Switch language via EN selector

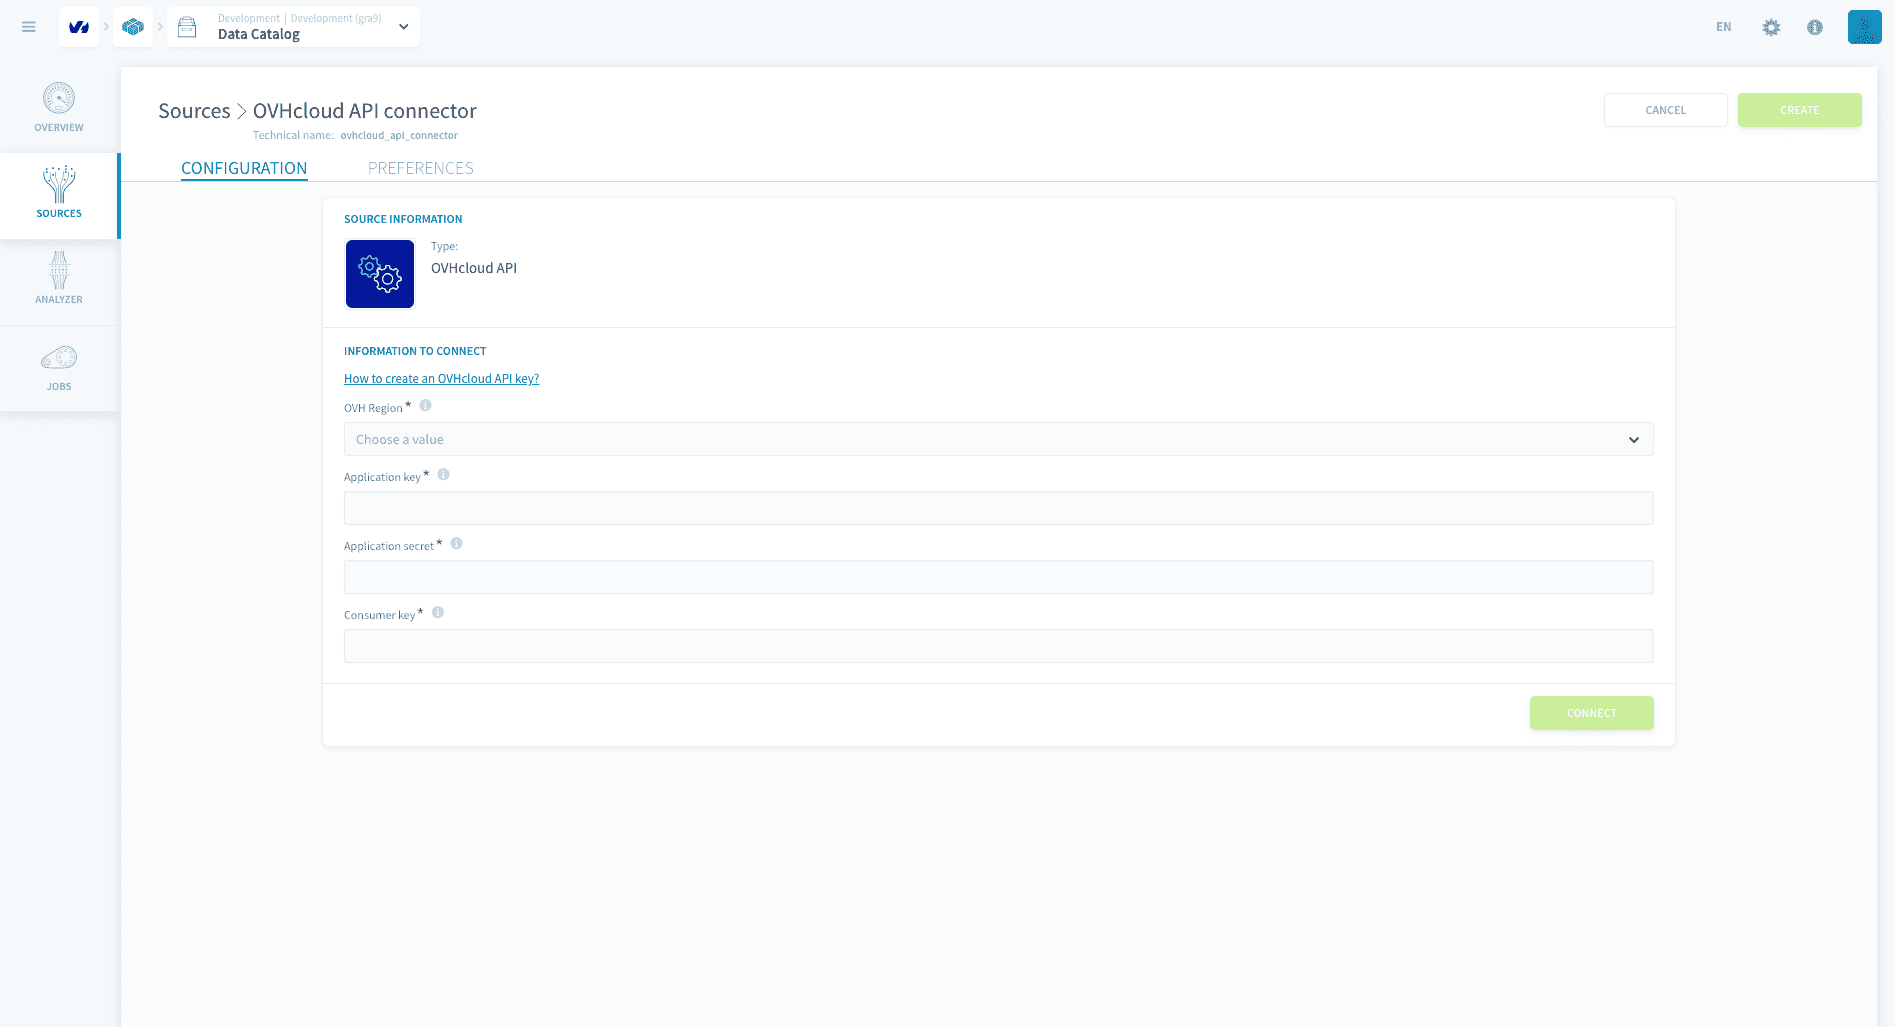[x=1723, y=27]
